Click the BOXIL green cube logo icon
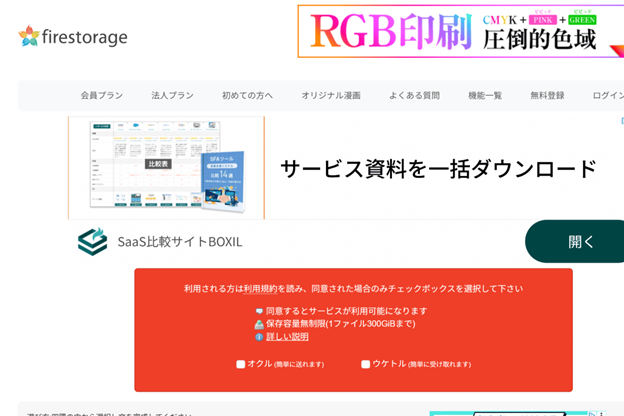 93,242
